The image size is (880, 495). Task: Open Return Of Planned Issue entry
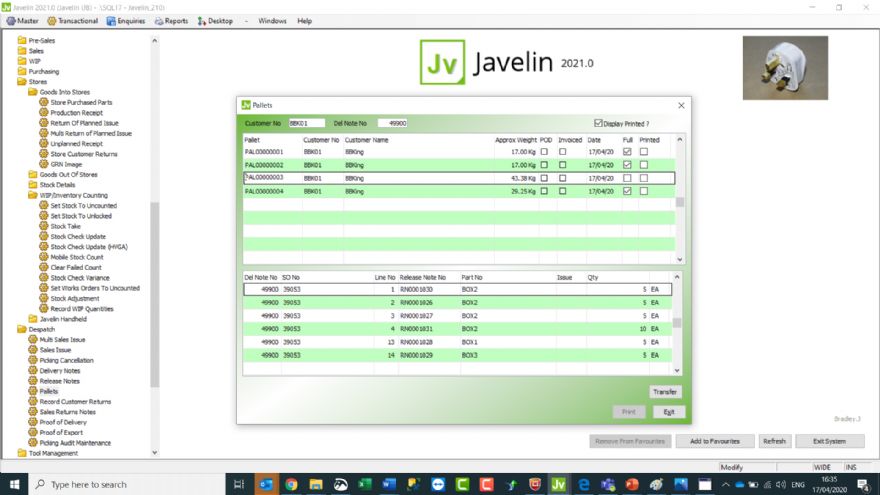click(x=84, y=123)
